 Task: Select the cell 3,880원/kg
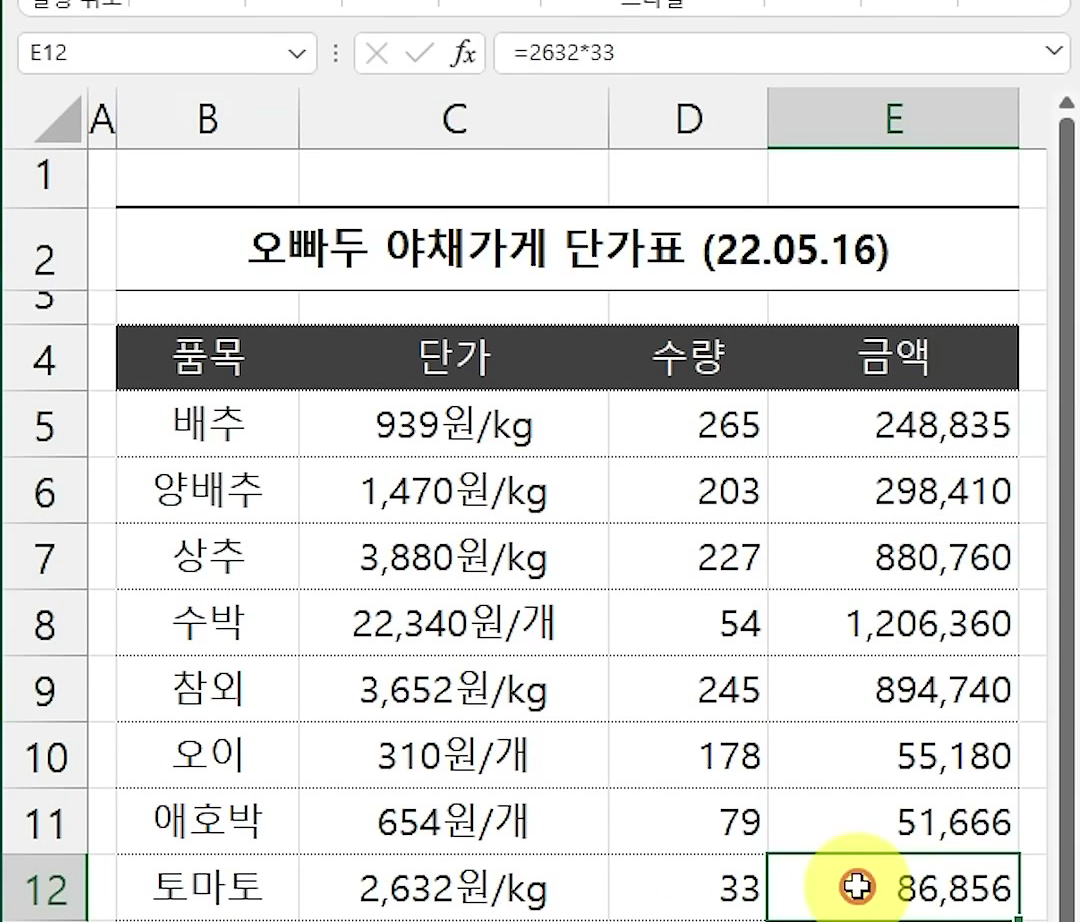point(454,556)
